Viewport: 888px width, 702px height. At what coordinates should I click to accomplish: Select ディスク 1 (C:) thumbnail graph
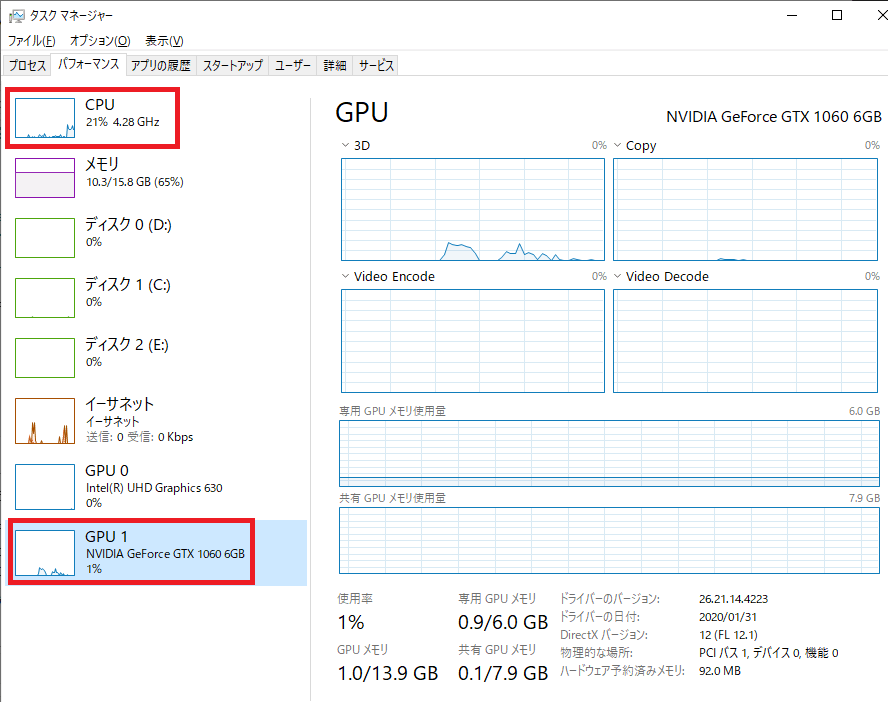point(45,298)
